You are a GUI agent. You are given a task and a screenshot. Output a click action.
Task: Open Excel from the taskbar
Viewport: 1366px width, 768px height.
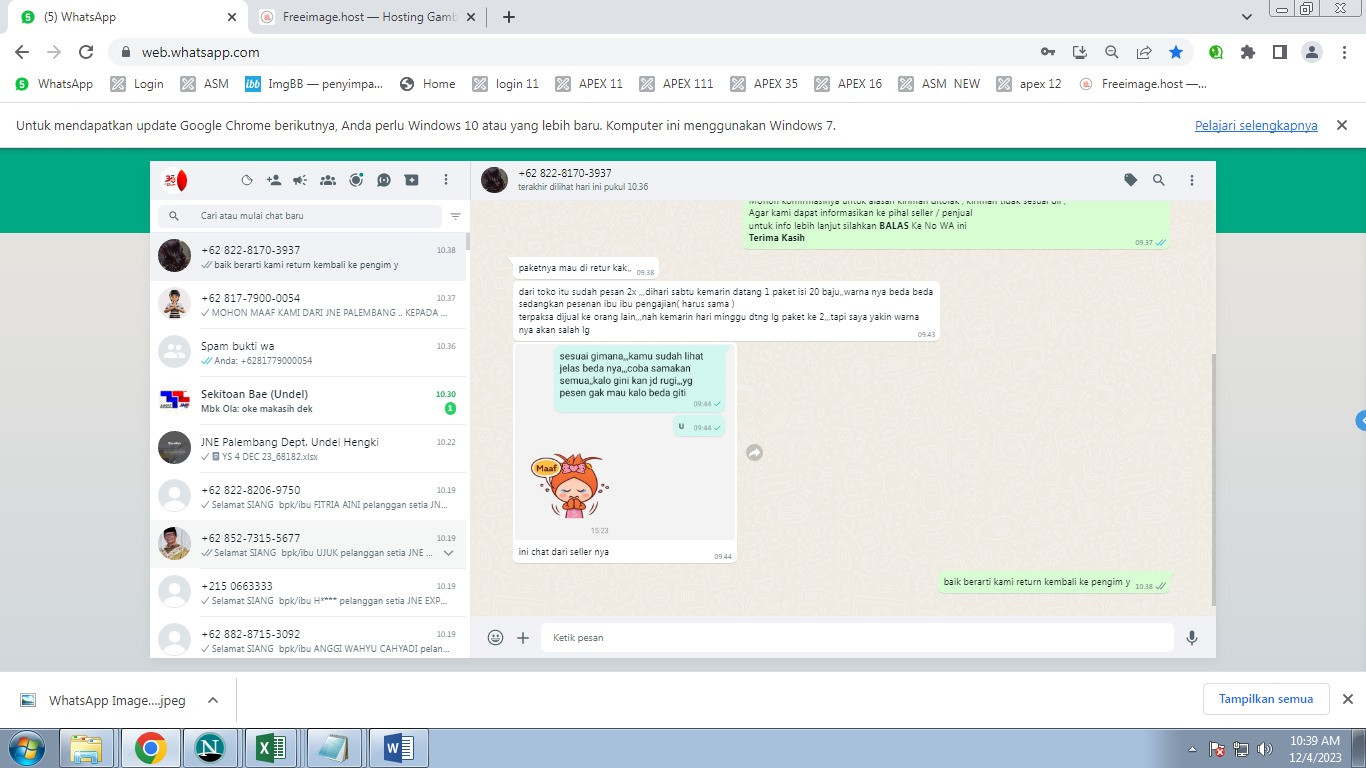(272, 748)
